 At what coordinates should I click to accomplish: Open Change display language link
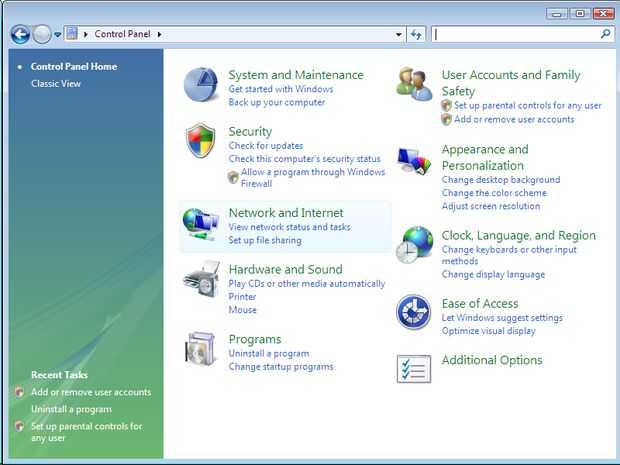coord(493,274)
